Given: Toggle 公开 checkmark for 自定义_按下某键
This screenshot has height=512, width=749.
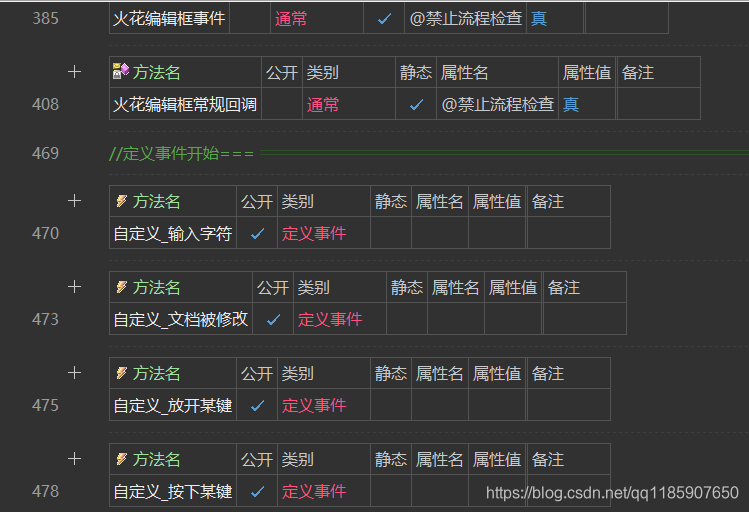Looking at the screenshot, I should pyautogui.click(x=257, y=491).
